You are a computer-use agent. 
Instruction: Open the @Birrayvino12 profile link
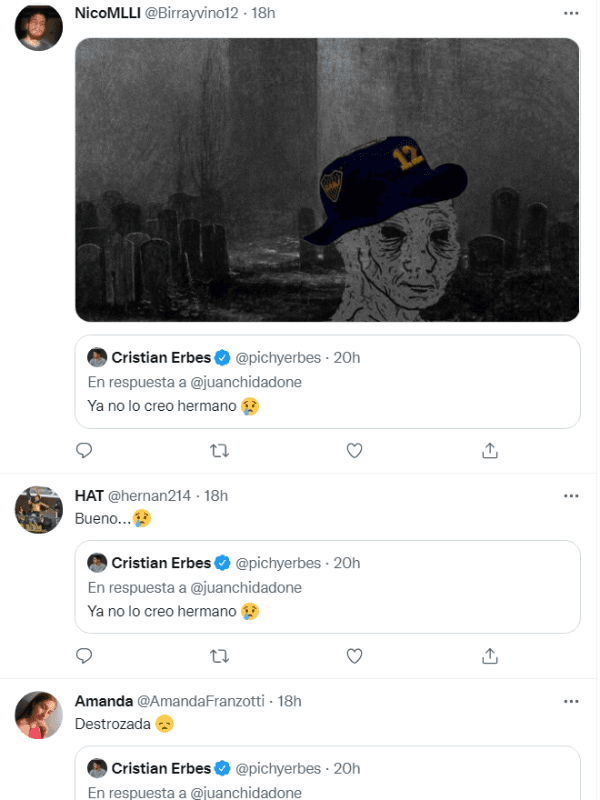196,13
